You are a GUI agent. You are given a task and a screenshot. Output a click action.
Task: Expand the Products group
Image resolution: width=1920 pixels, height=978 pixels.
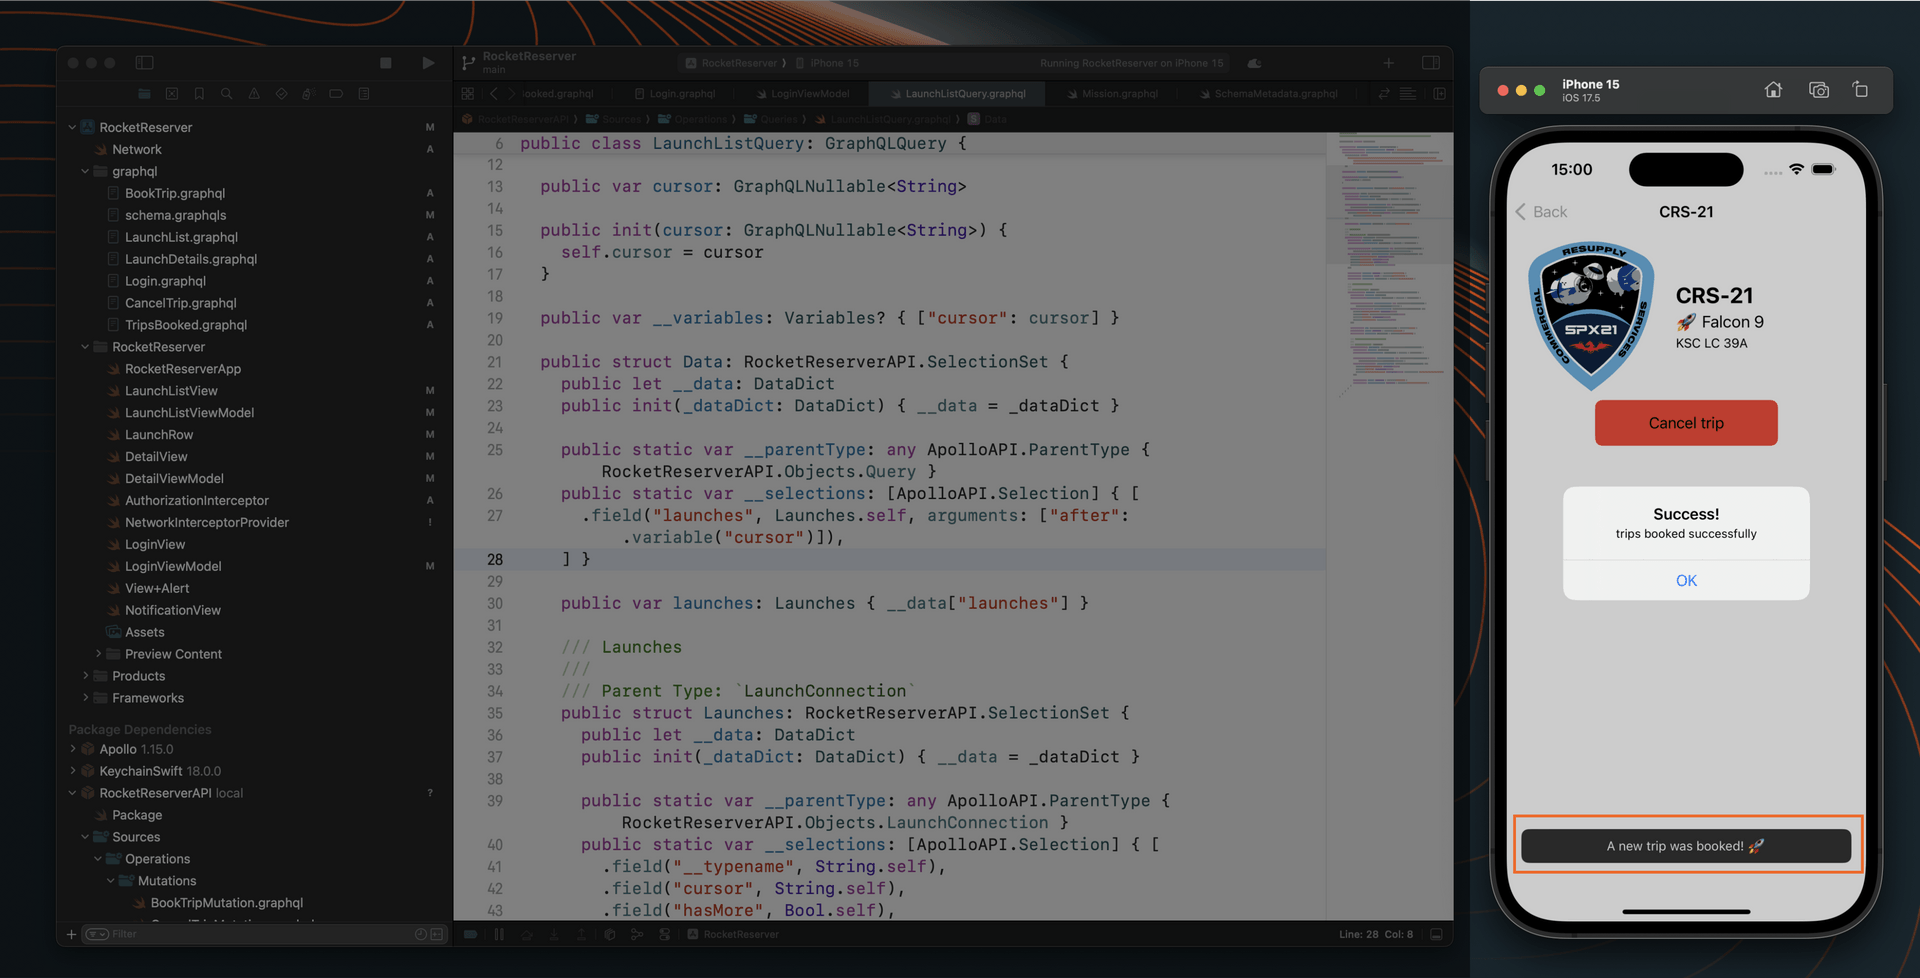[x=85, y=675]
